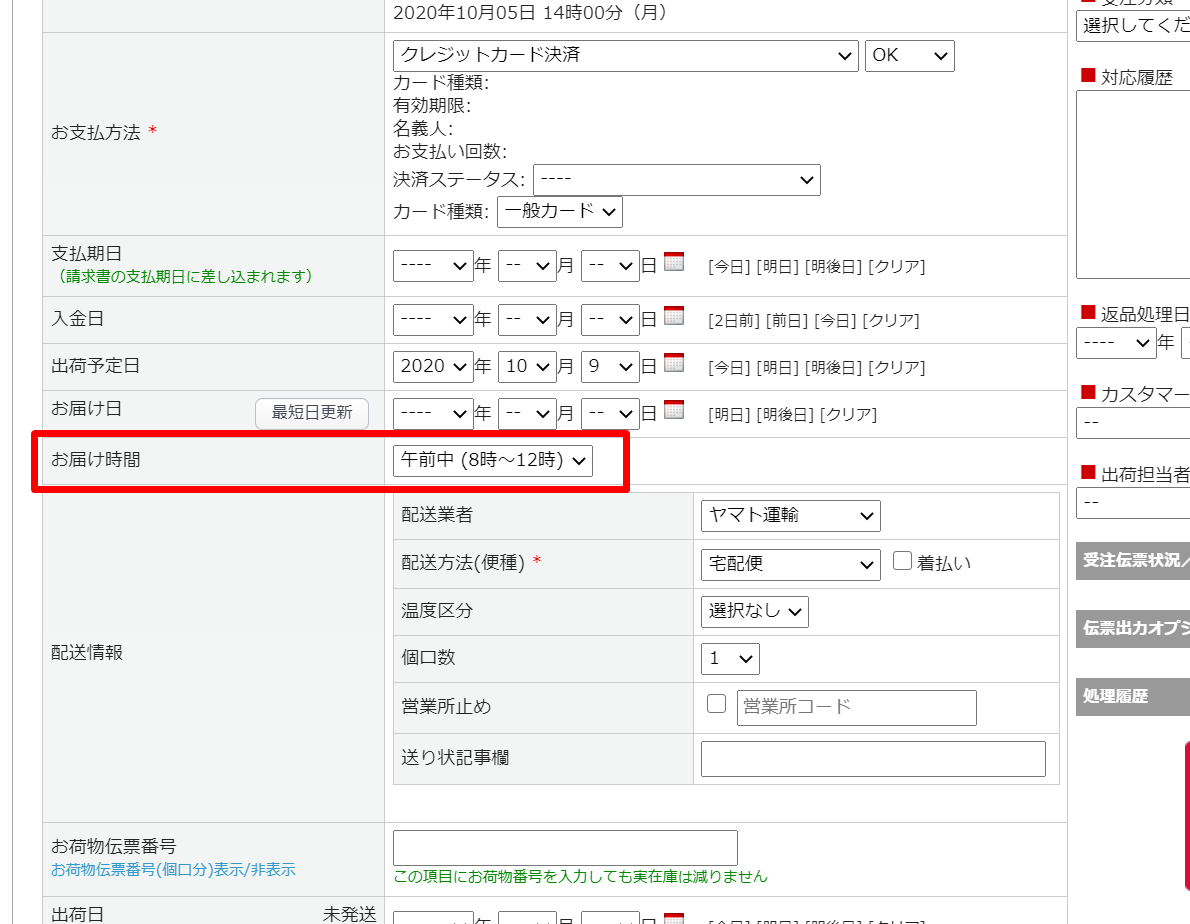Click the 最短日更新 button
The height and width of the screenshot is (924, 1190).
(x=312, y=413)
